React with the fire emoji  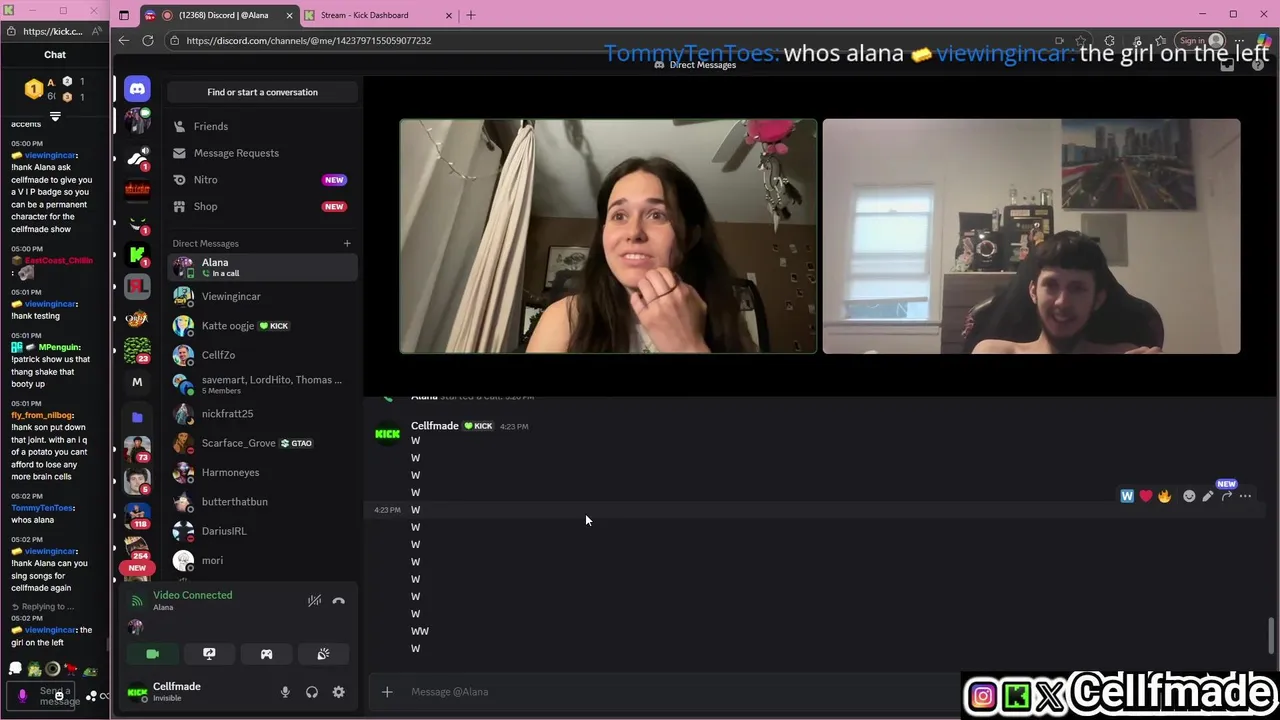[x=1165, y=496]
